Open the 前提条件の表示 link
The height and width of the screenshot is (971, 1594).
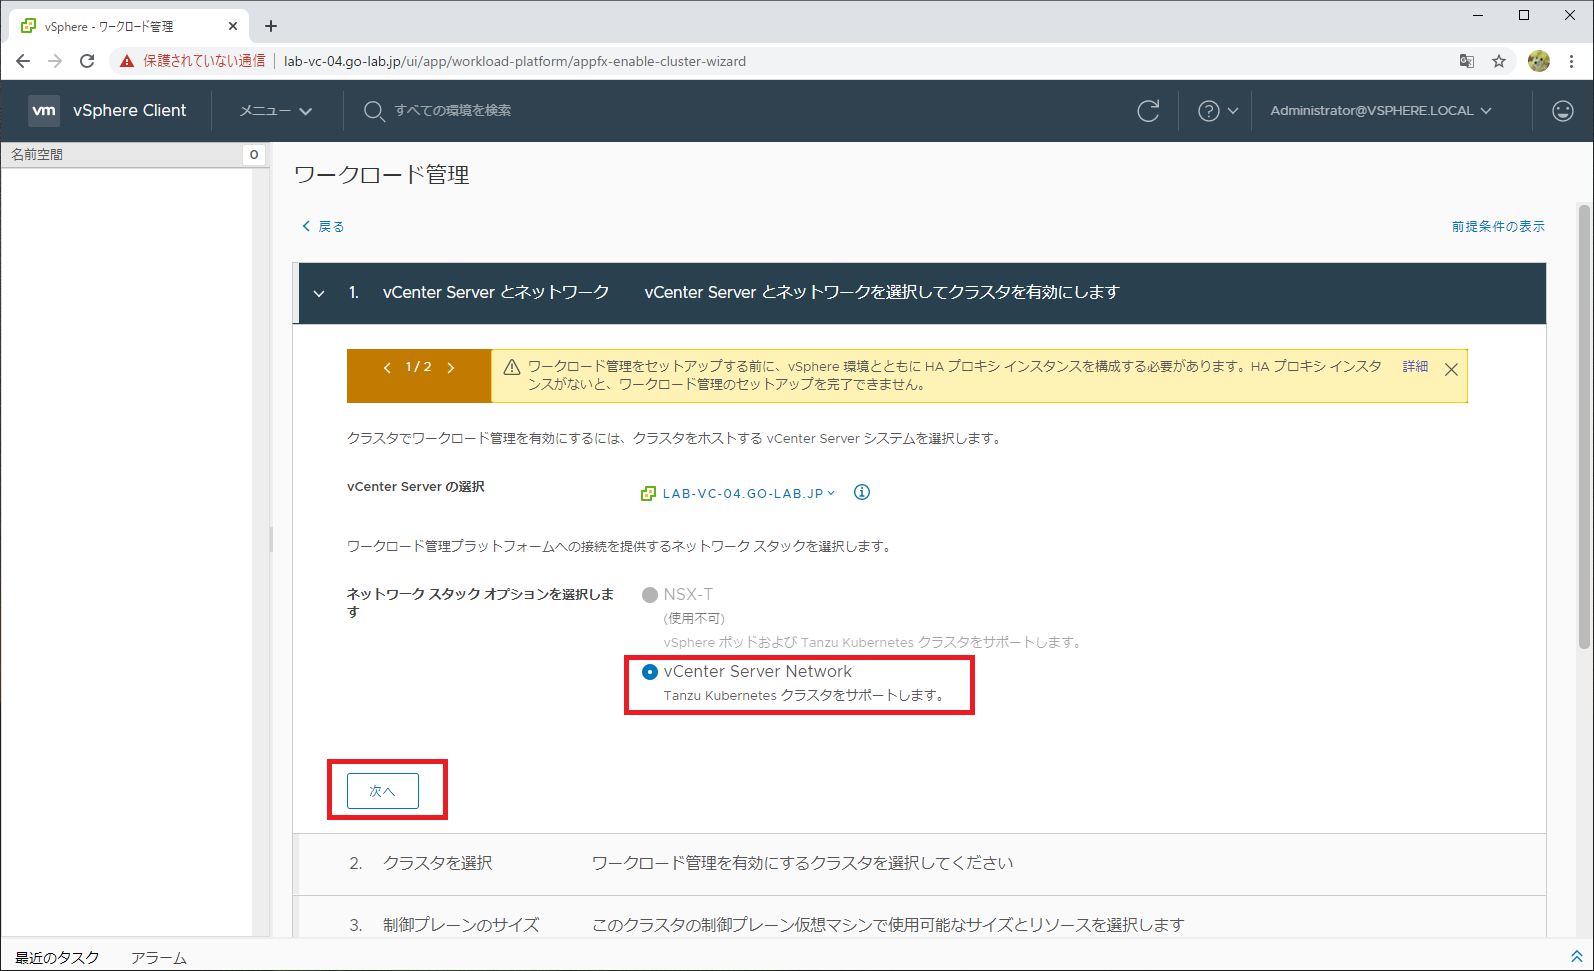(x=1498, y=227)
